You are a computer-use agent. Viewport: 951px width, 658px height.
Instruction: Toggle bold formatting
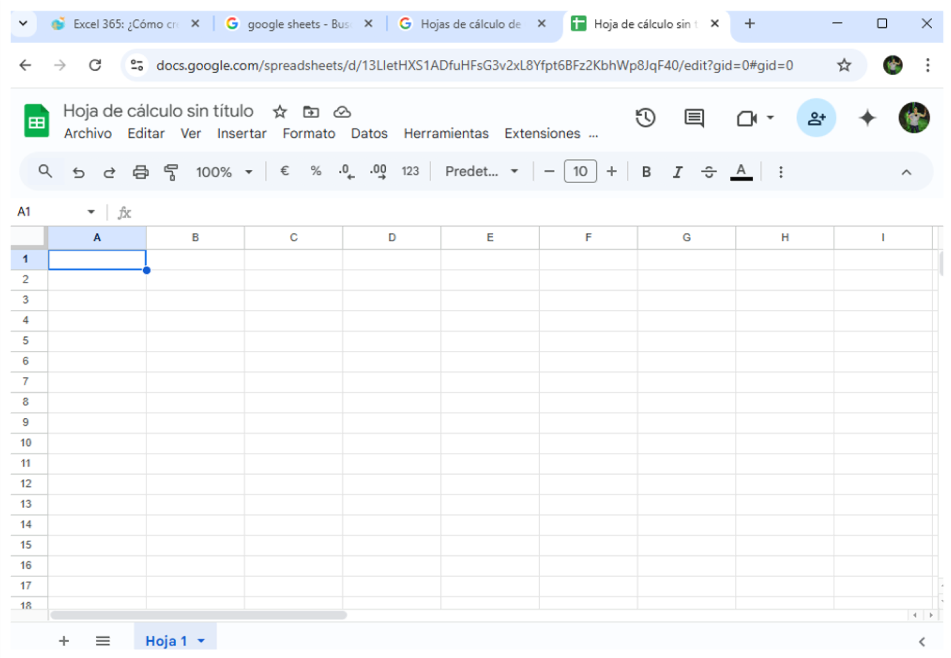(x=646, y=172)
